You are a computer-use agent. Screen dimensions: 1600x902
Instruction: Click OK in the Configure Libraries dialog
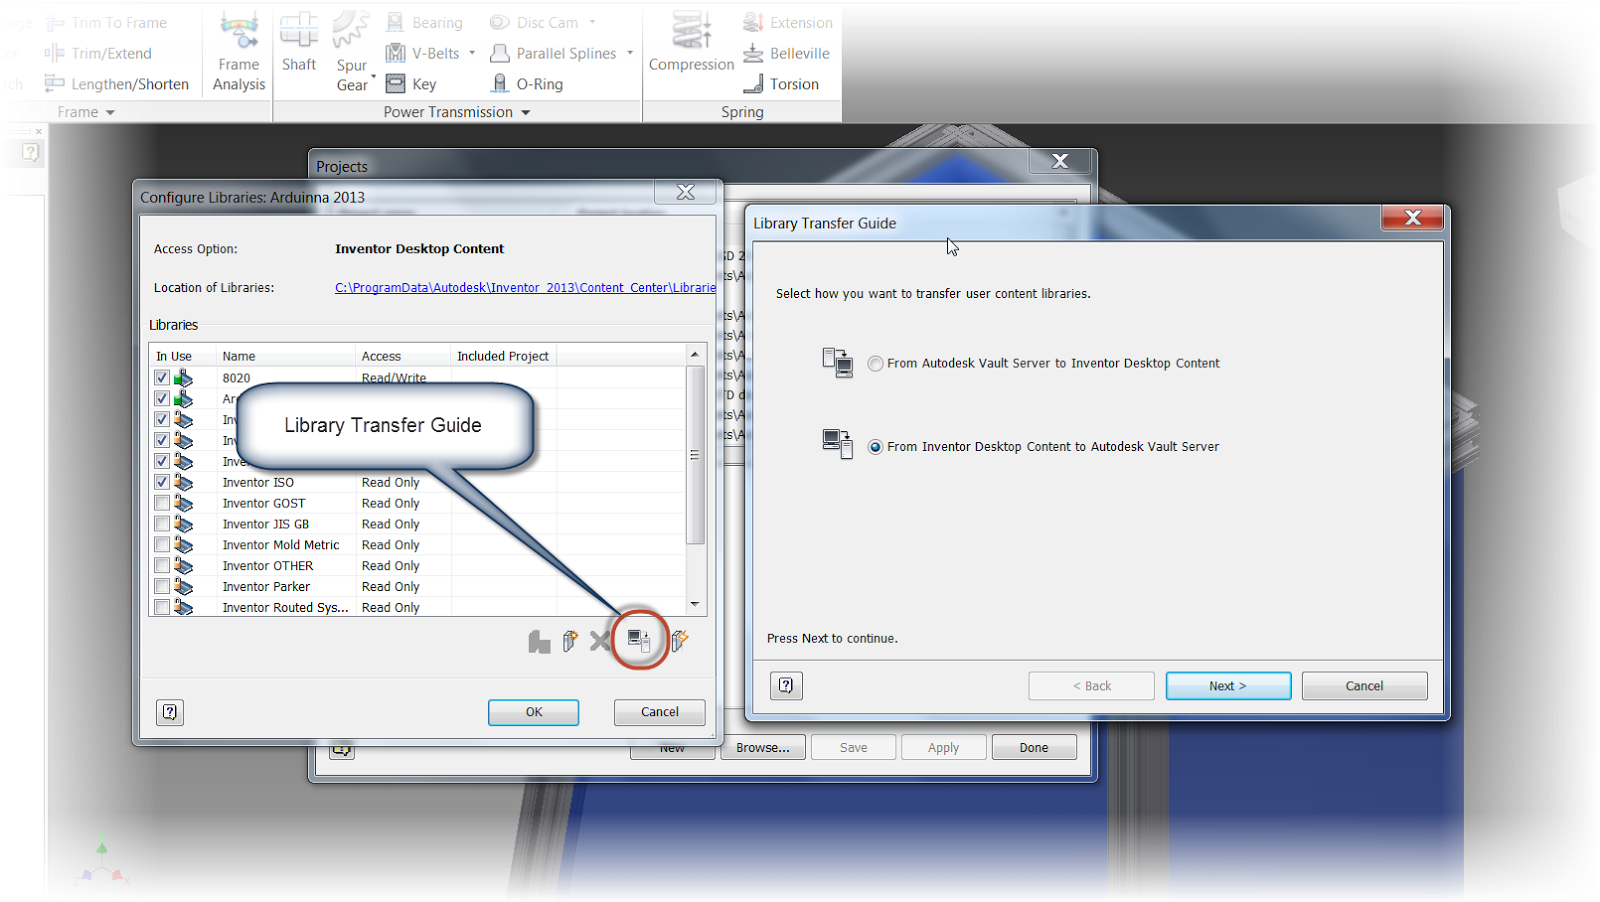[534, 712]
